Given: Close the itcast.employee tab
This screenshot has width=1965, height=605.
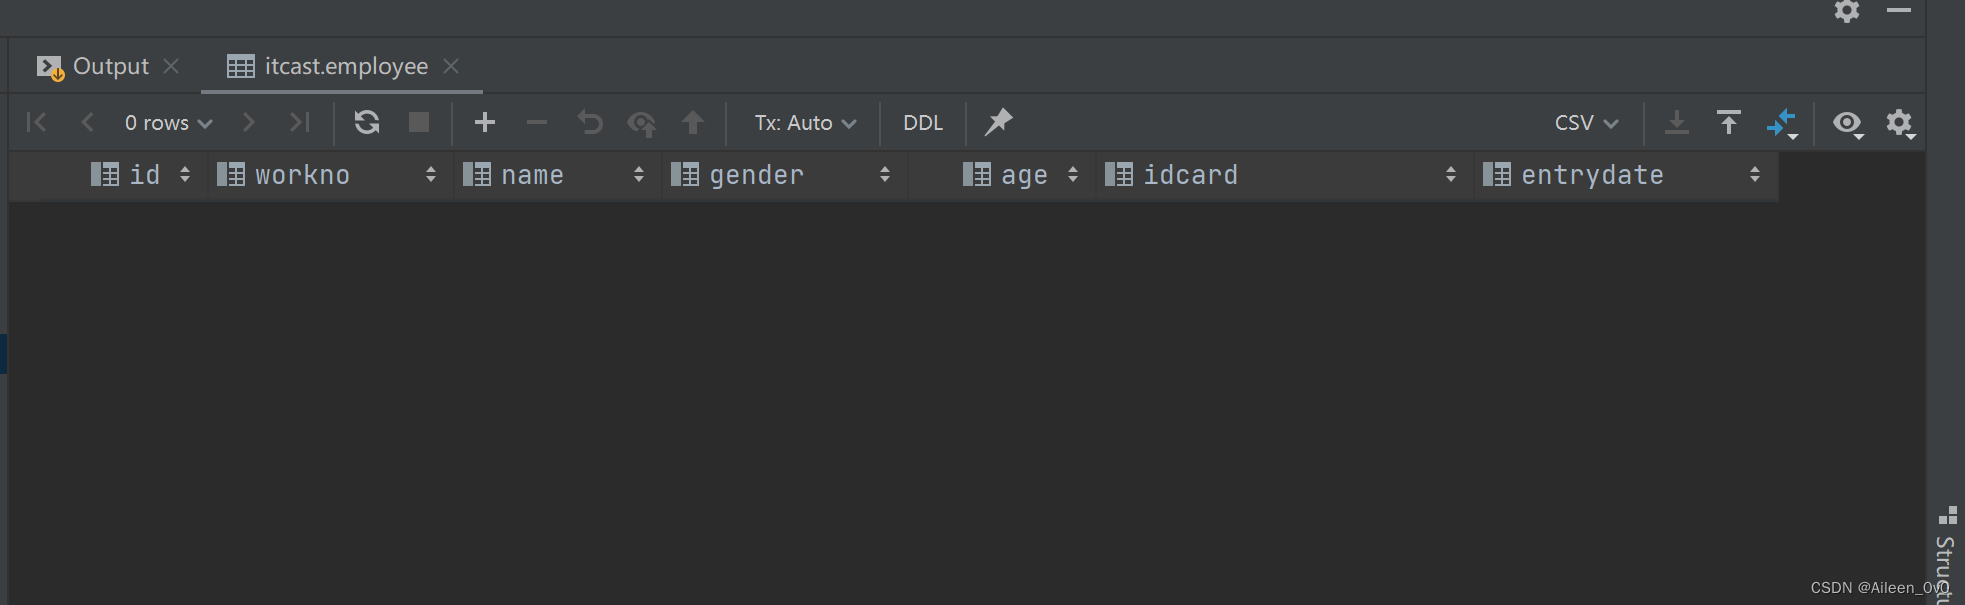Looking at the screenshot, I should click(451, 66).
